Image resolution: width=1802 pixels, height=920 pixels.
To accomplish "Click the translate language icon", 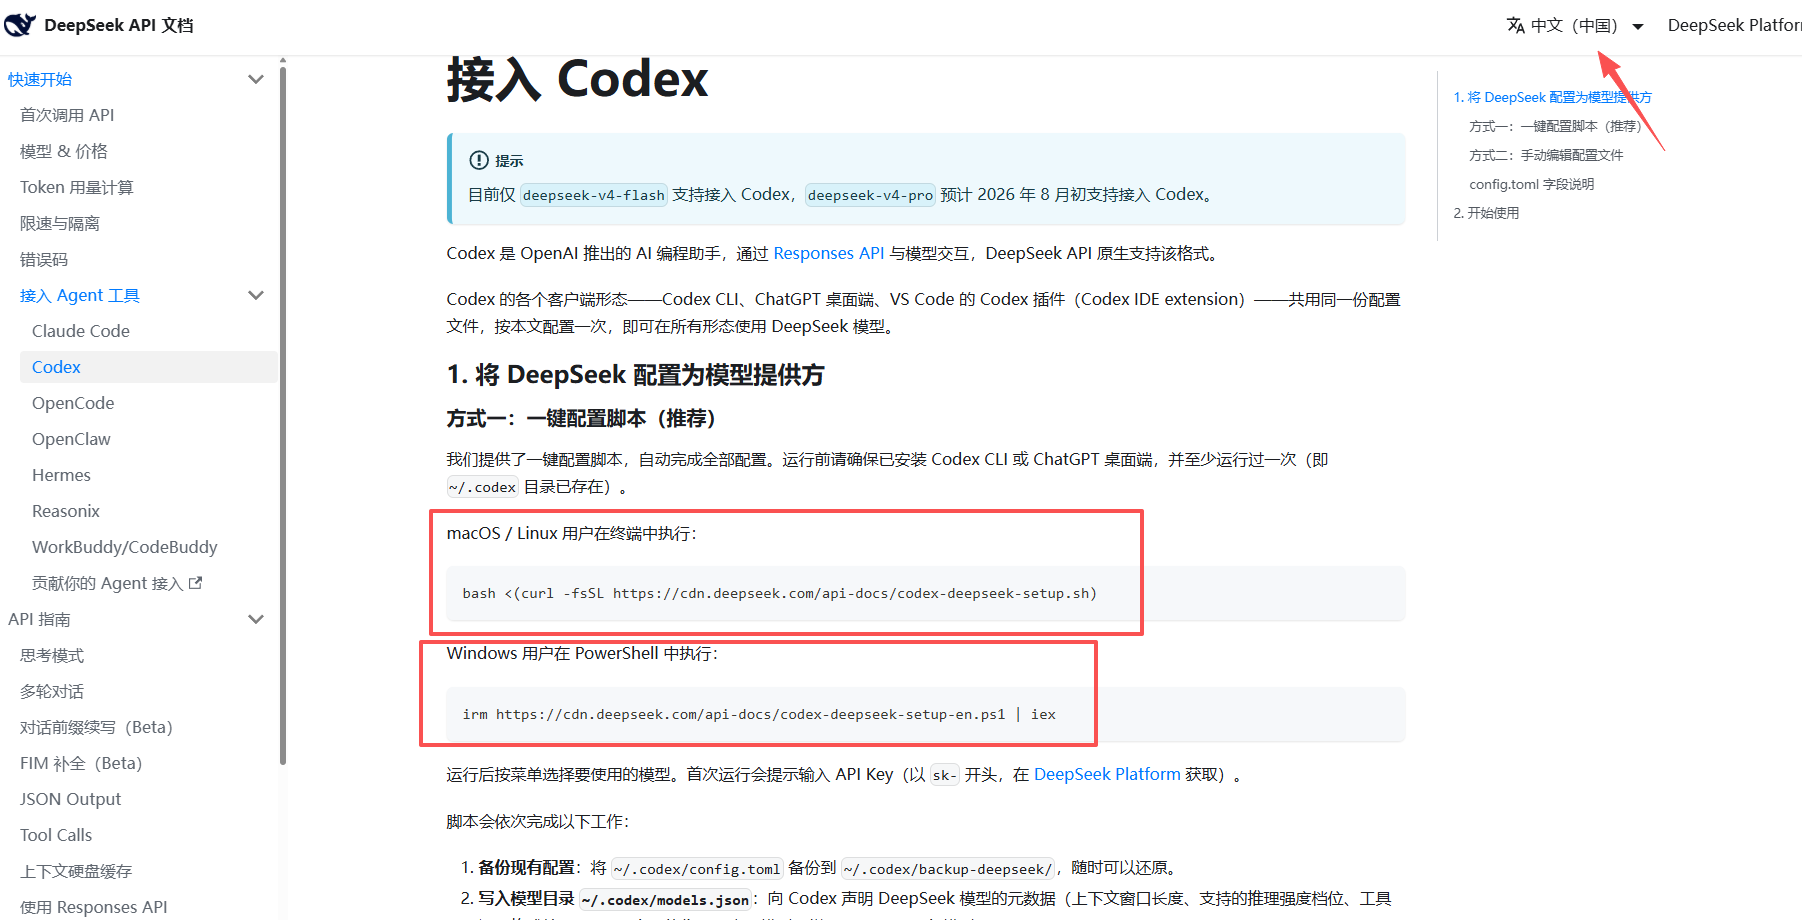I will [x=1516, y=25].
